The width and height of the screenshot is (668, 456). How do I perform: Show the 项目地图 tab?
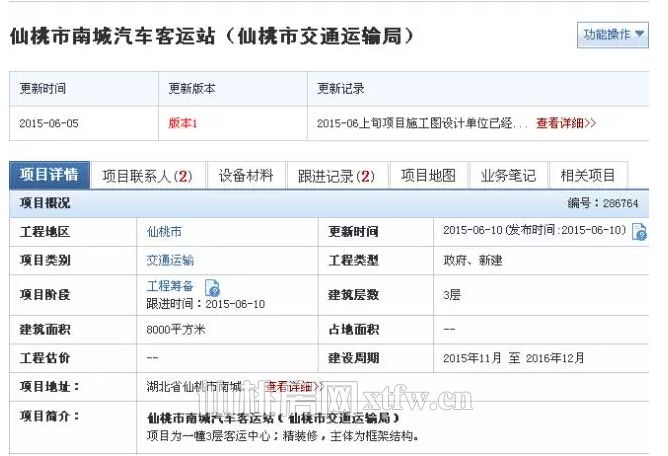(x=428, y=176)
